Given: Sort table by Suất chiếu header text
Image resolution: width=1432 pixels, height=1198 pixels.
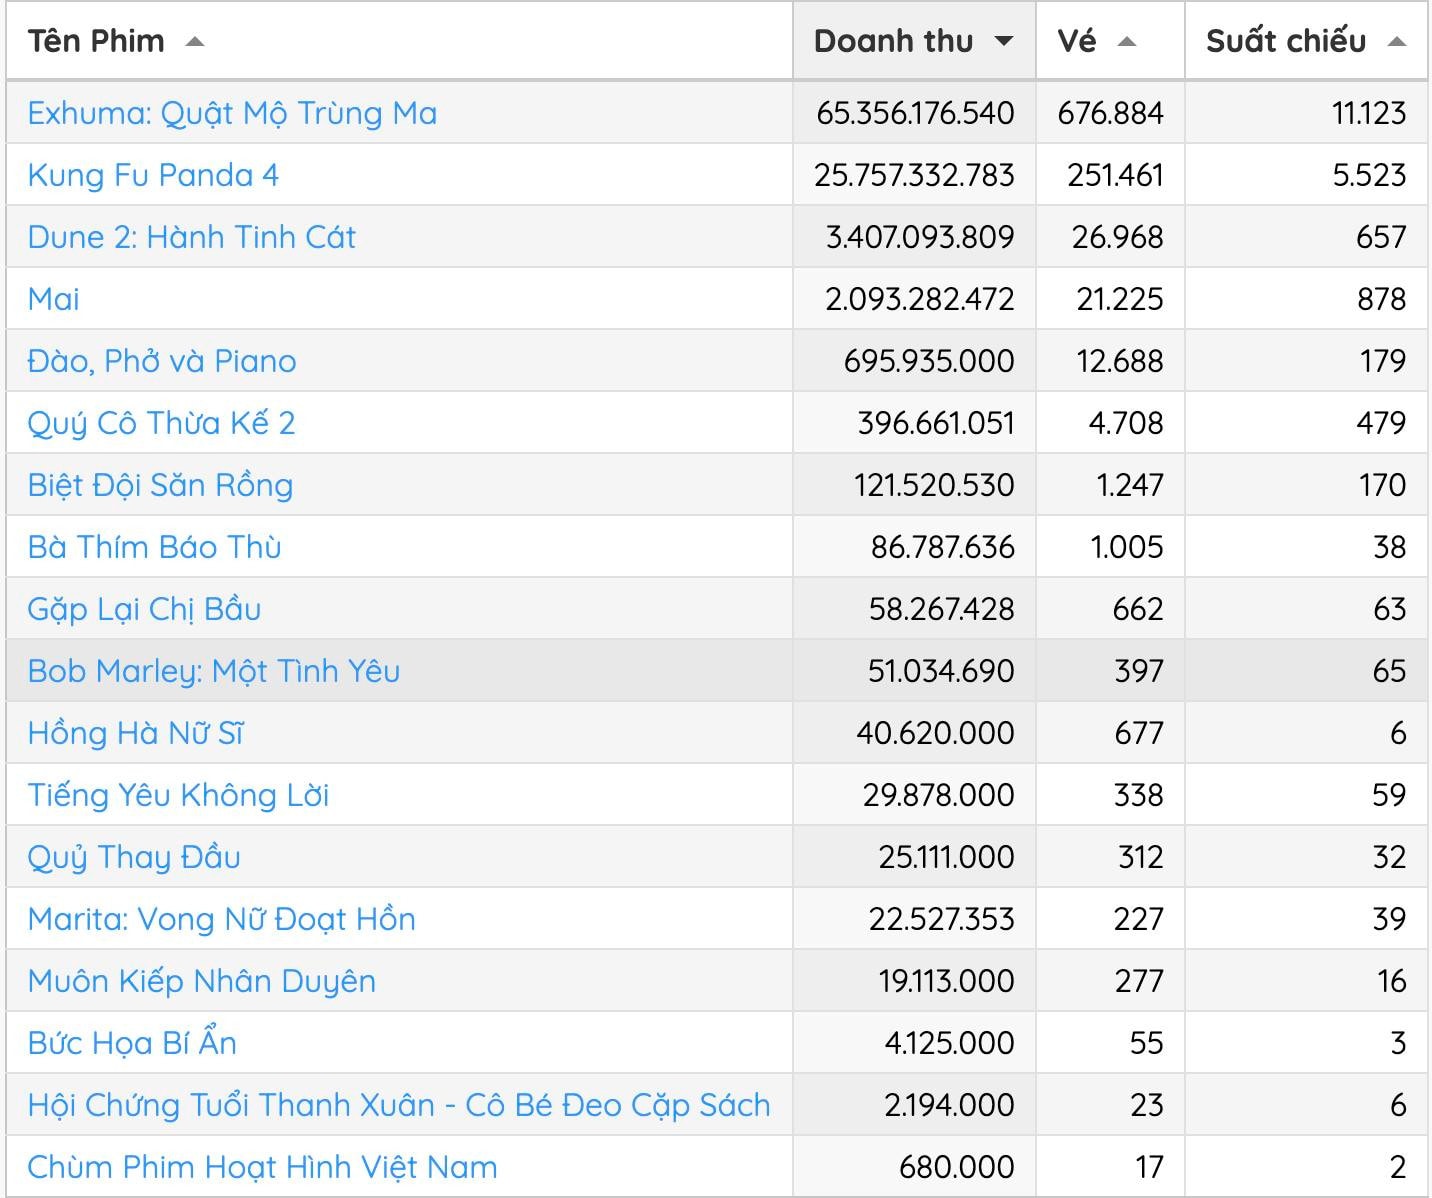Looking at the screenshot, I should coord(1285,41).
